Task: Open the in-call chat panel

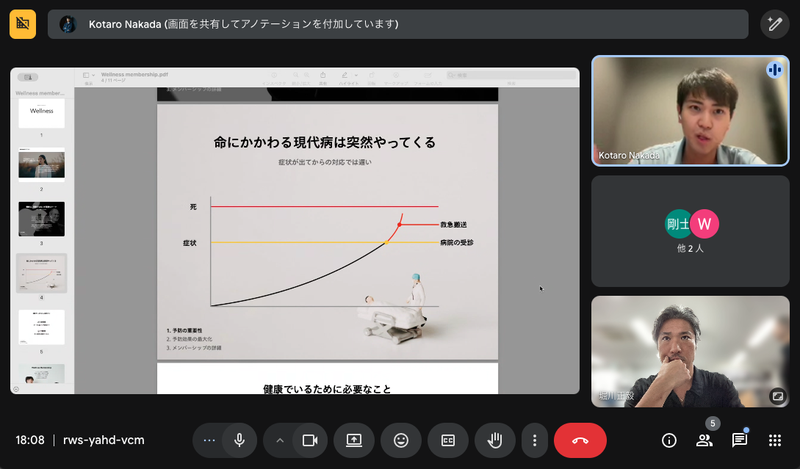Action: point(739,440)
